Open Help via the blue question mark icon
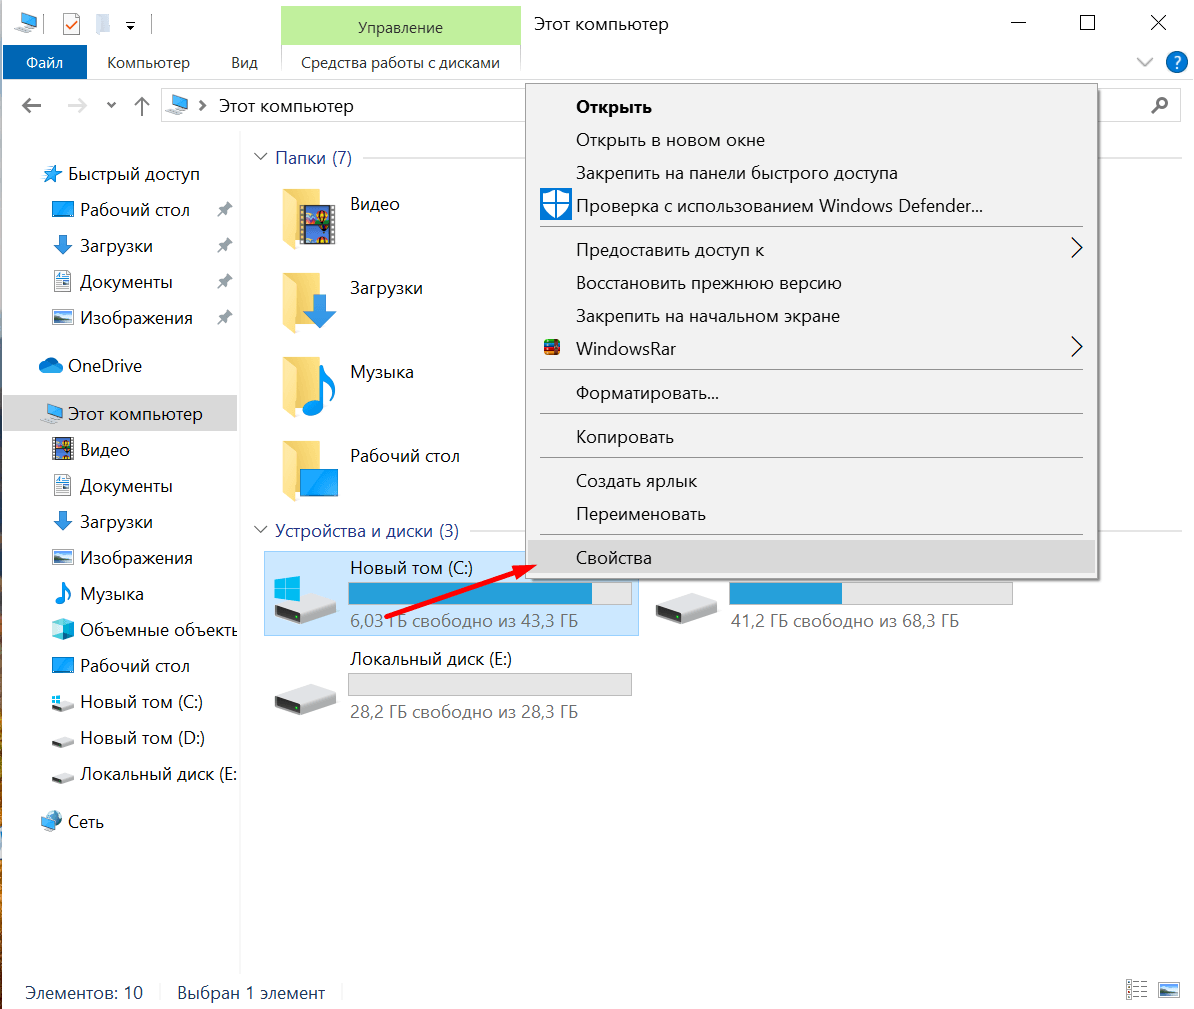The width and height of the screenshot is (1194, 1009). point(1176,62)
